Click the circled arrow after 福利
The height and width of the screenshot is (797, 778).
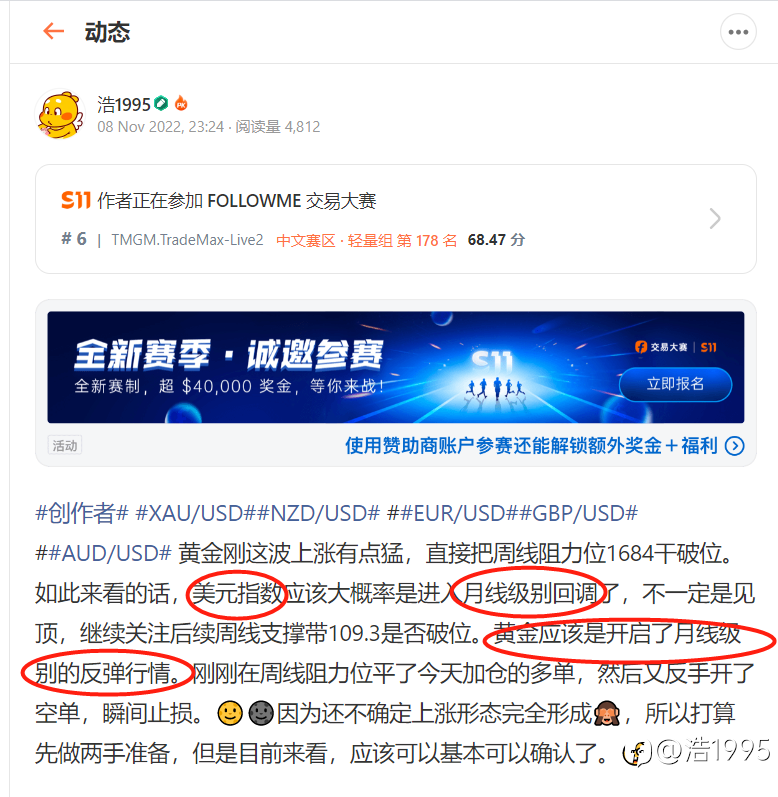pos(735,446)
